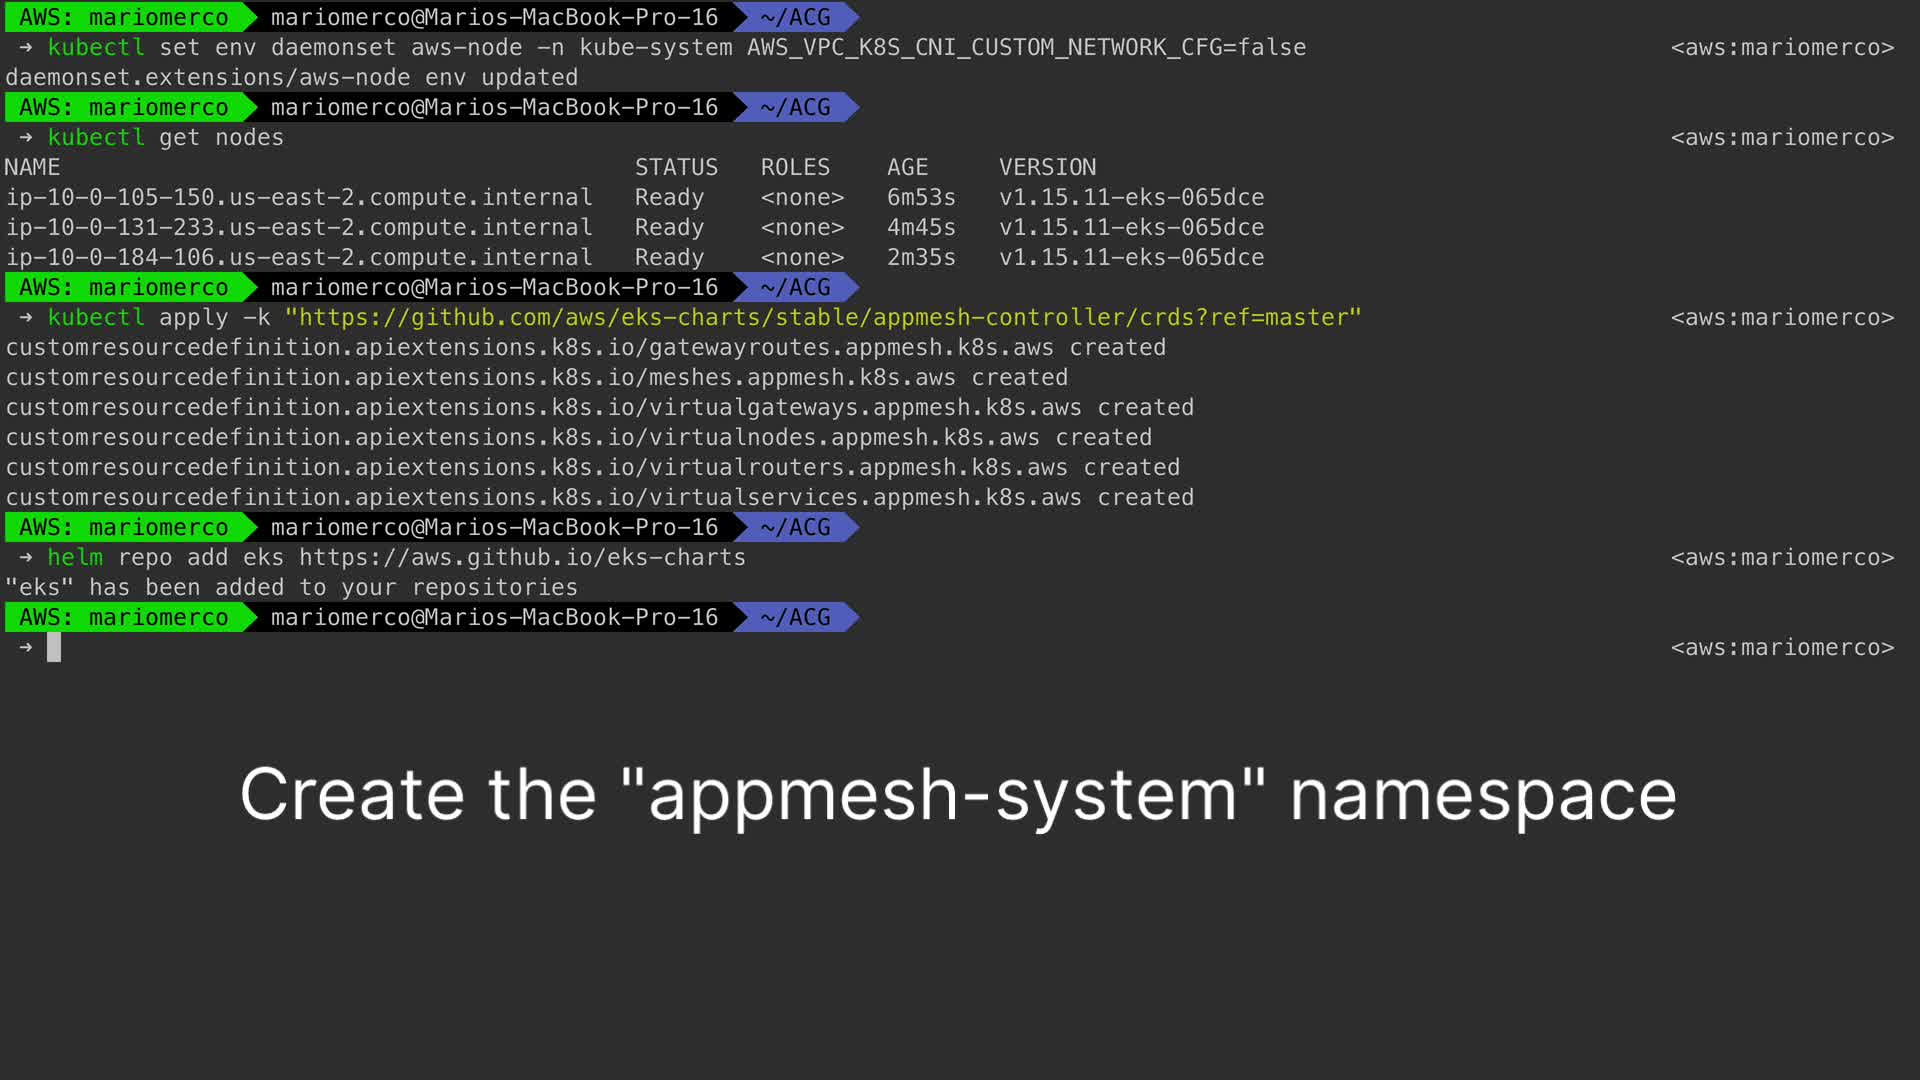Click the arrow icon before kubectl apply -k
1920x1080 pixels.
coord(26,318)
